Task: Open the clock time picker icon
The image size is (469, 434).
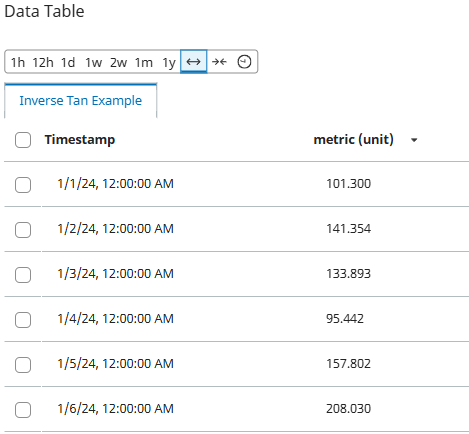Action: [x=244, y=62]
